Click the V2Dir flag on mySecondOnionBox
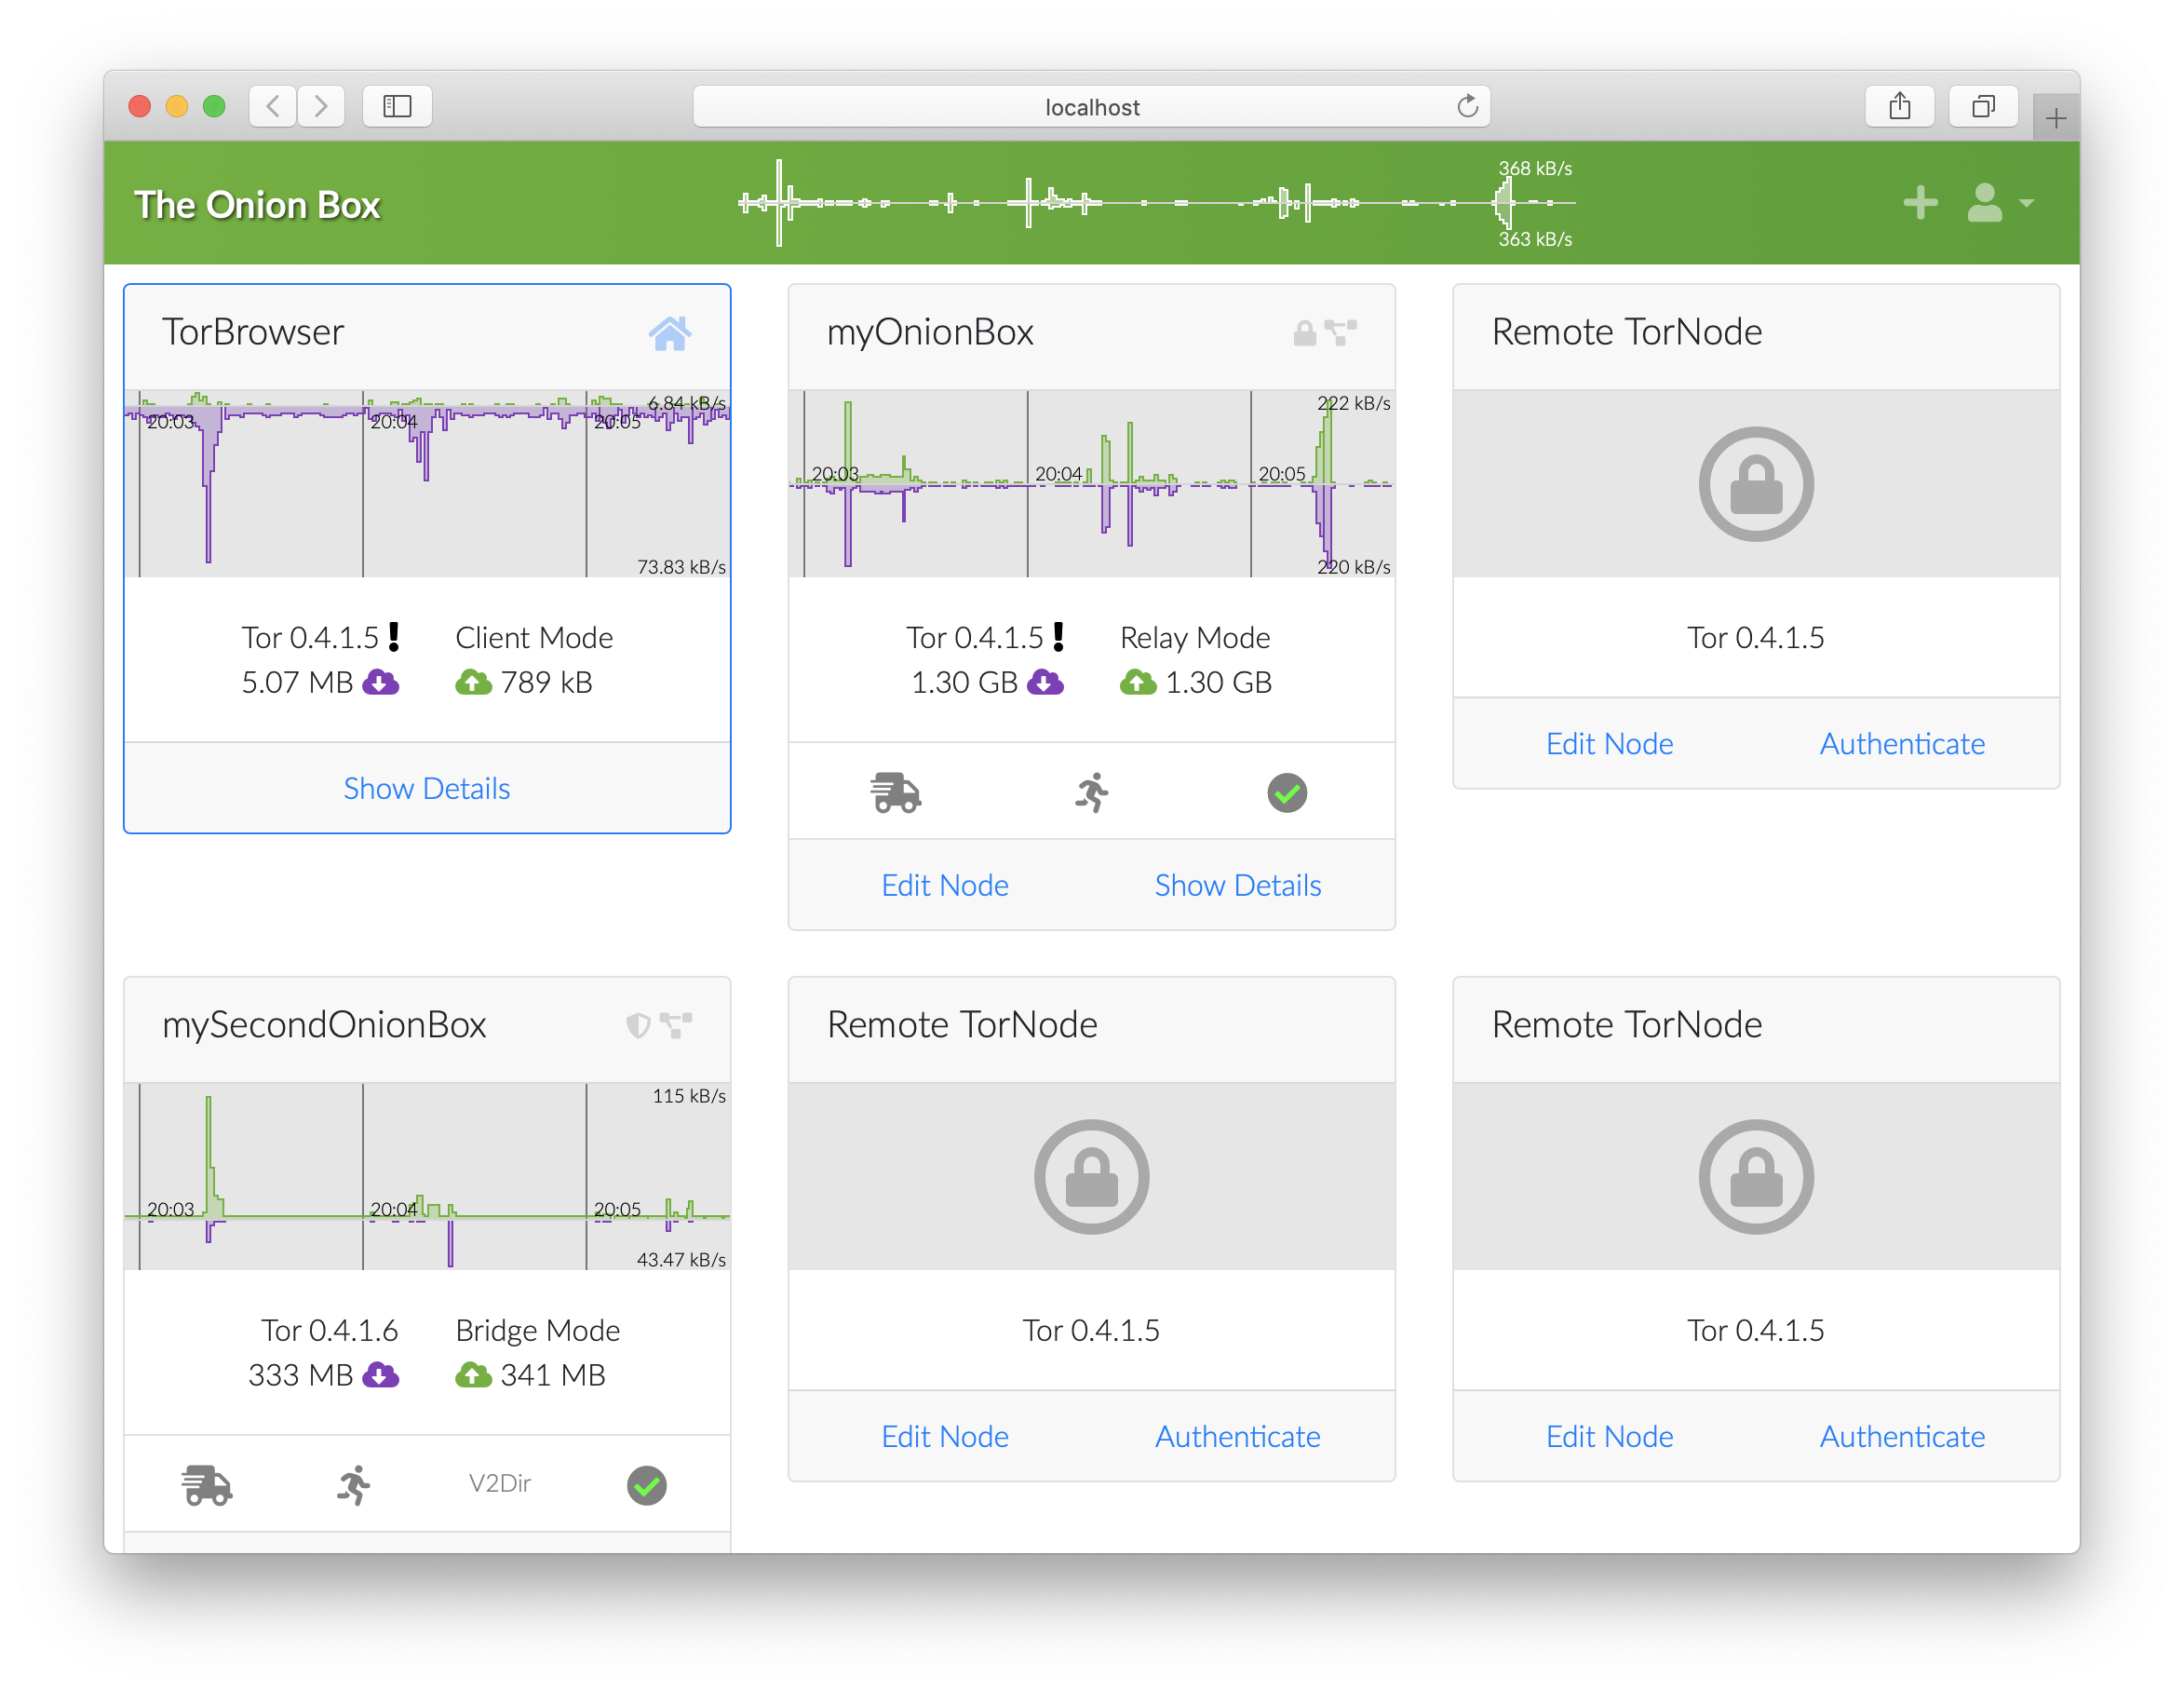Screen dimensions: 2184x1691 (x=499, y=1483)
